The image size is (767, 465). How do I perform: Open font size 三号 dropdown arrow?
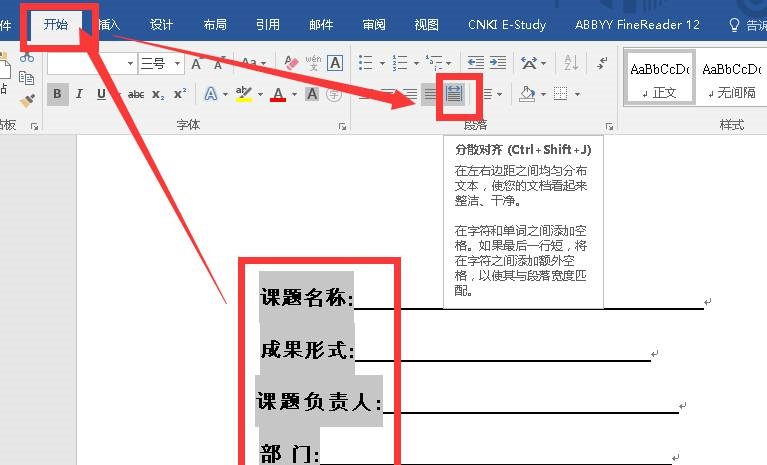click(x=177, y=63)
